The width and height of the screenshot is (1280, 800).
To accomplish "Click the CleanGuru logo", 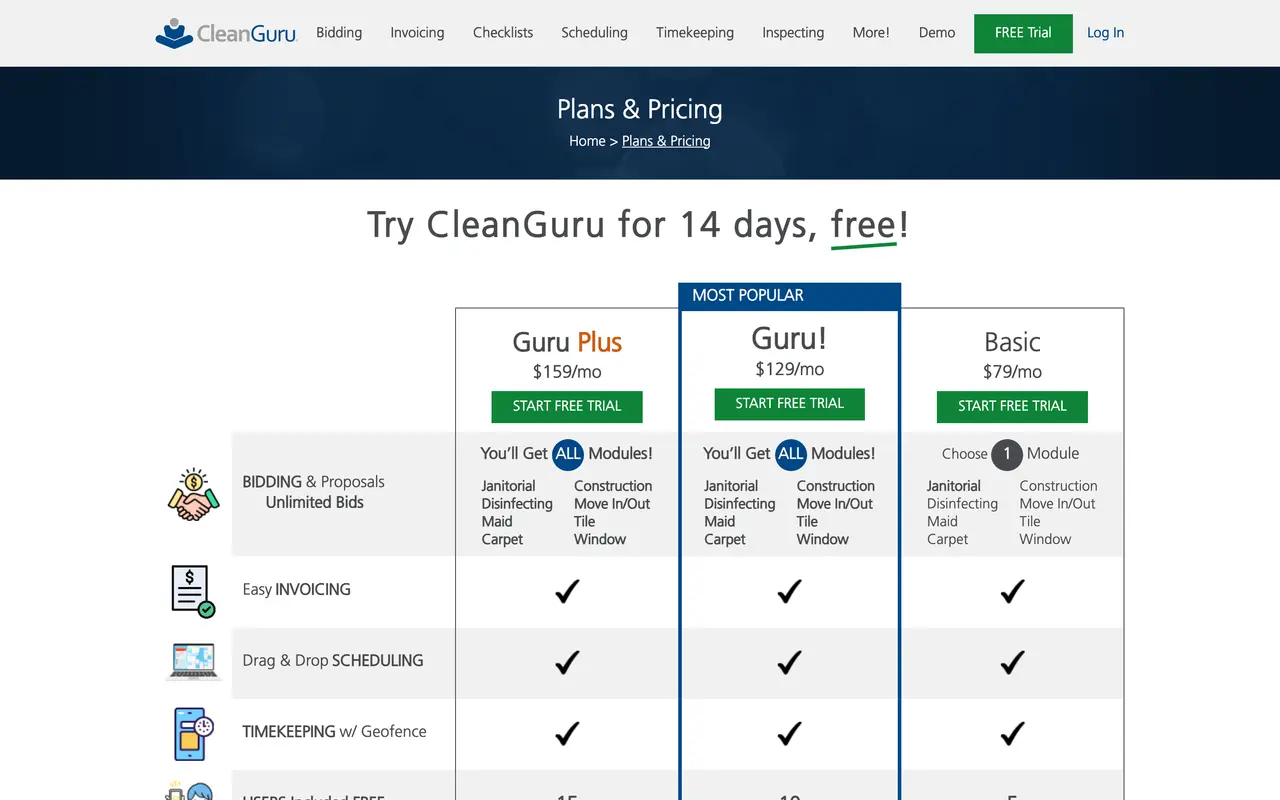I will (227, 33).
